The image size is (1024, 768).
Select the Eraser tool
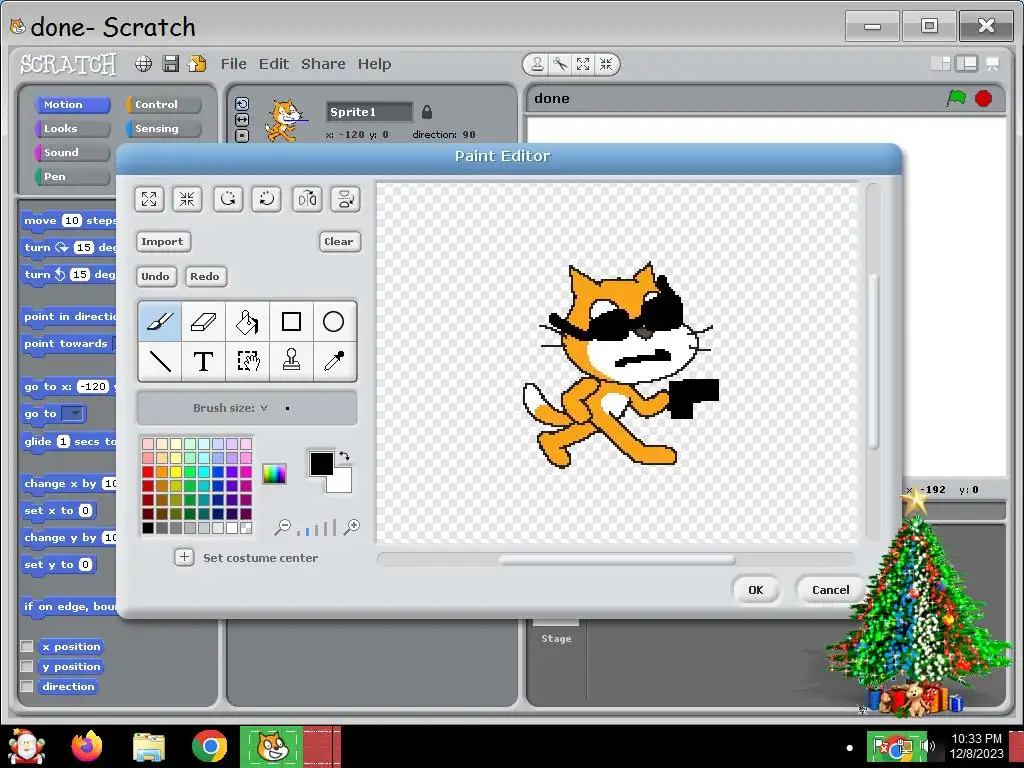[x=203, y=321]
